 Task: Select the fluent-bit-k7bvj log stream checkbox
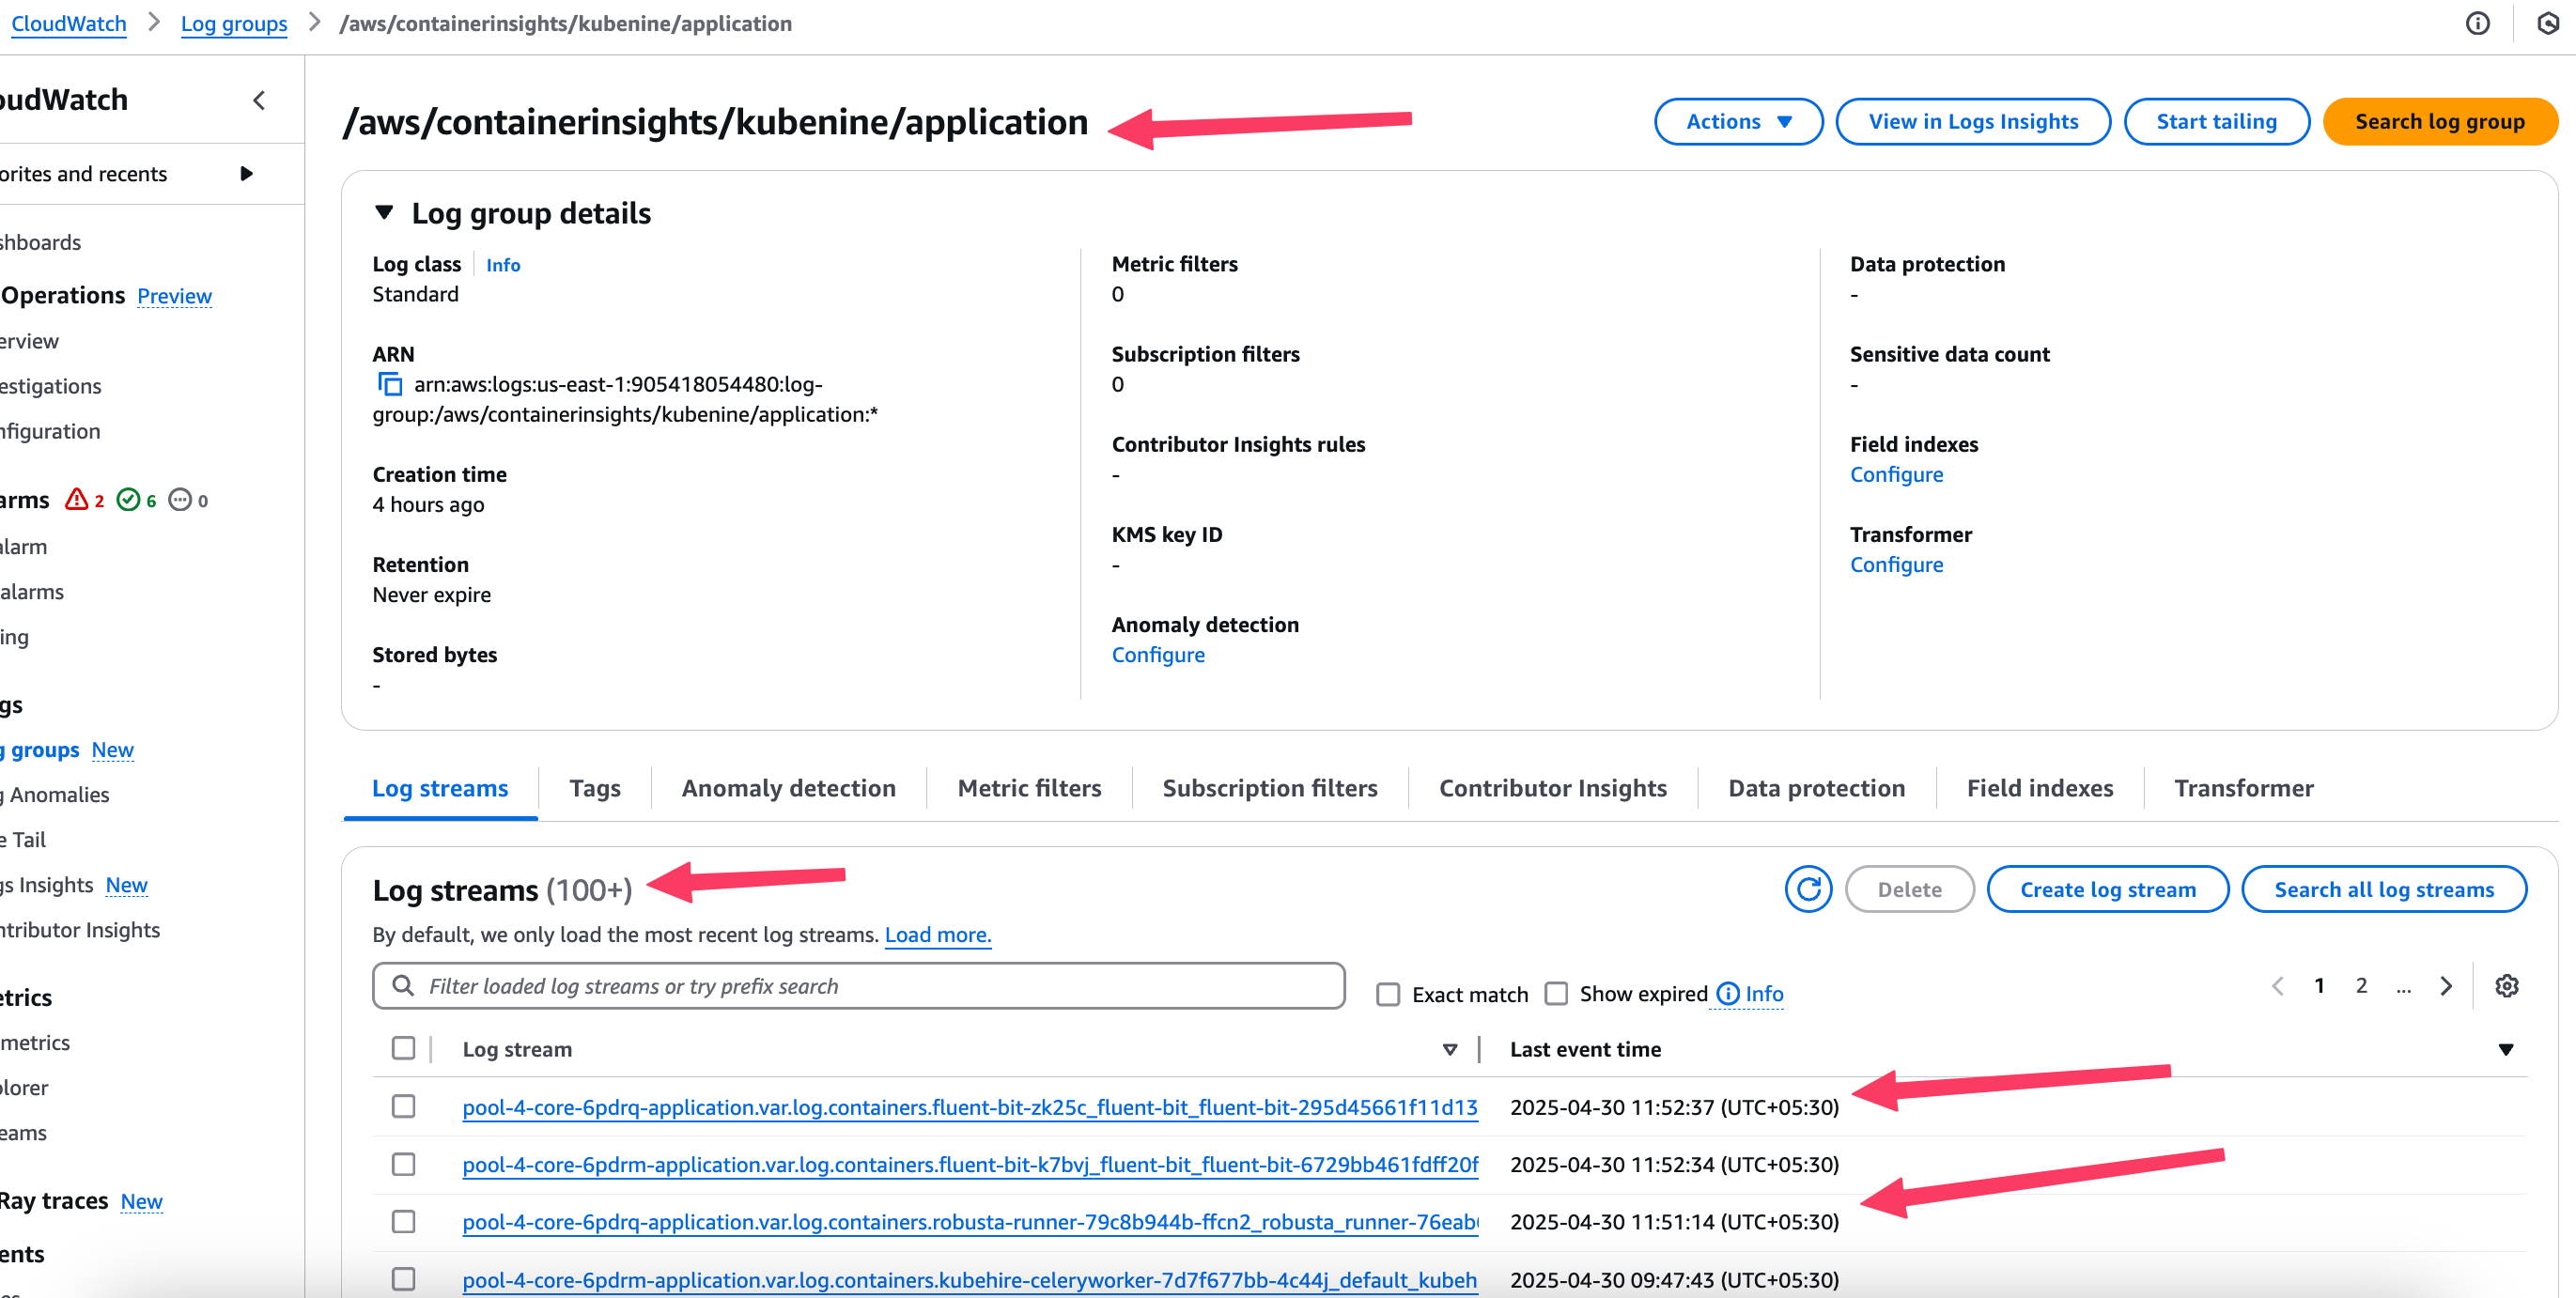(x=403, y=1164)
